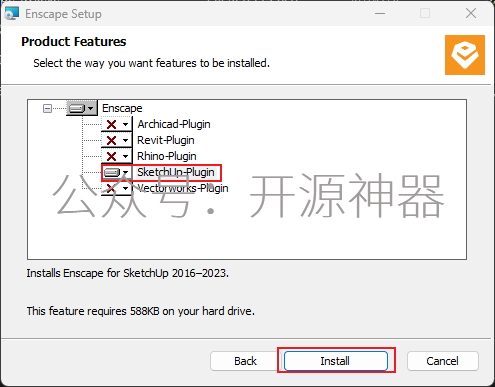Click the Enscape orange logo

point(465,55)
